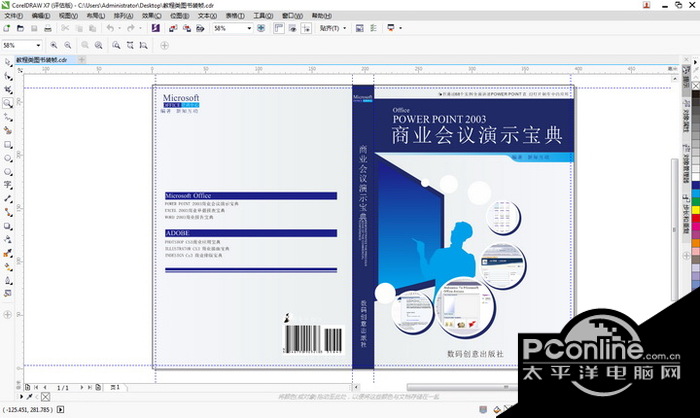Click the vertical scrollbar handle

coord(675,229)
